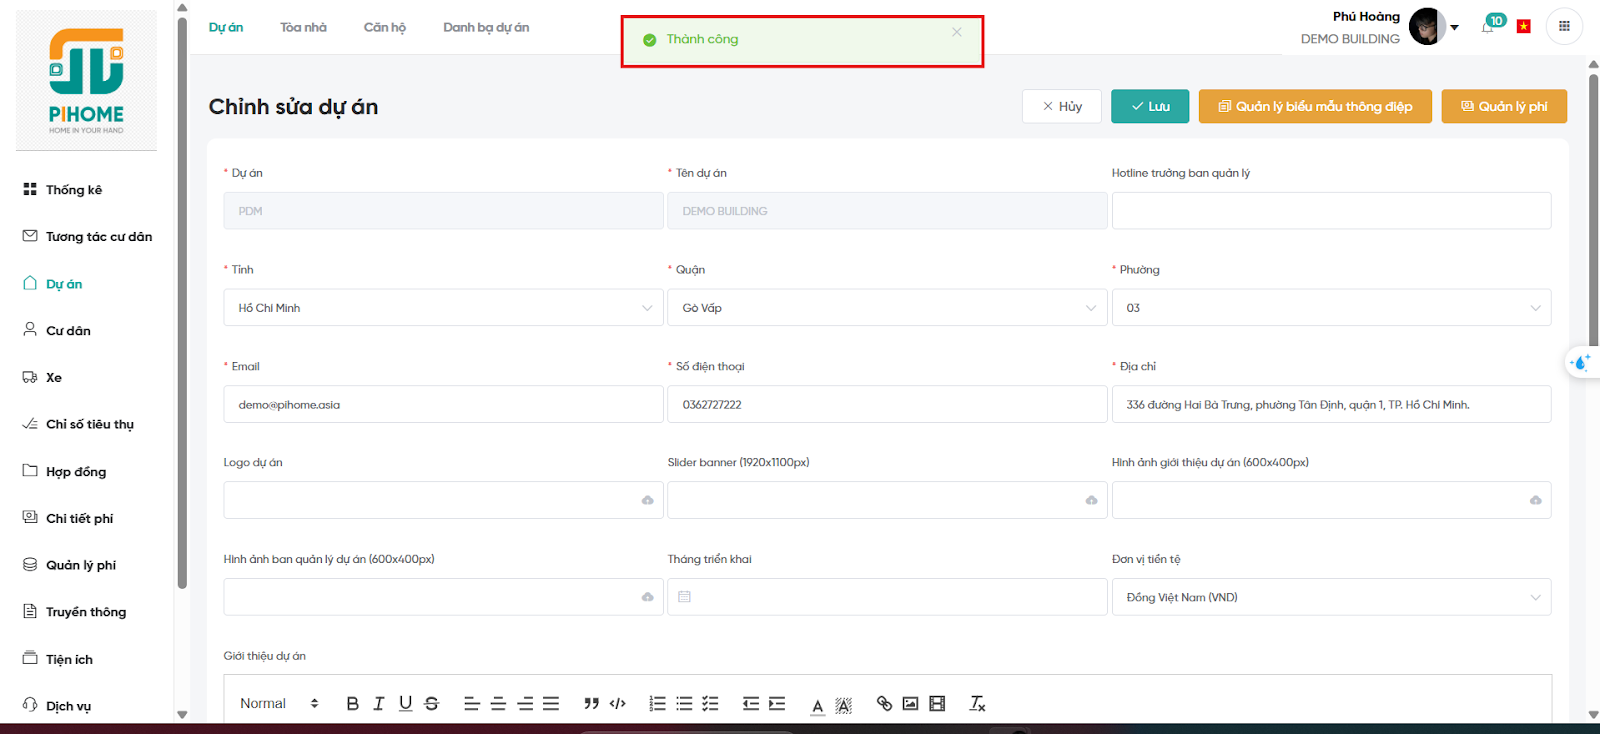This screenshot has width=1600, height=734.
Task: Expand the Quận dropdown showing Gò Vấp
Action: coord(887,308)
